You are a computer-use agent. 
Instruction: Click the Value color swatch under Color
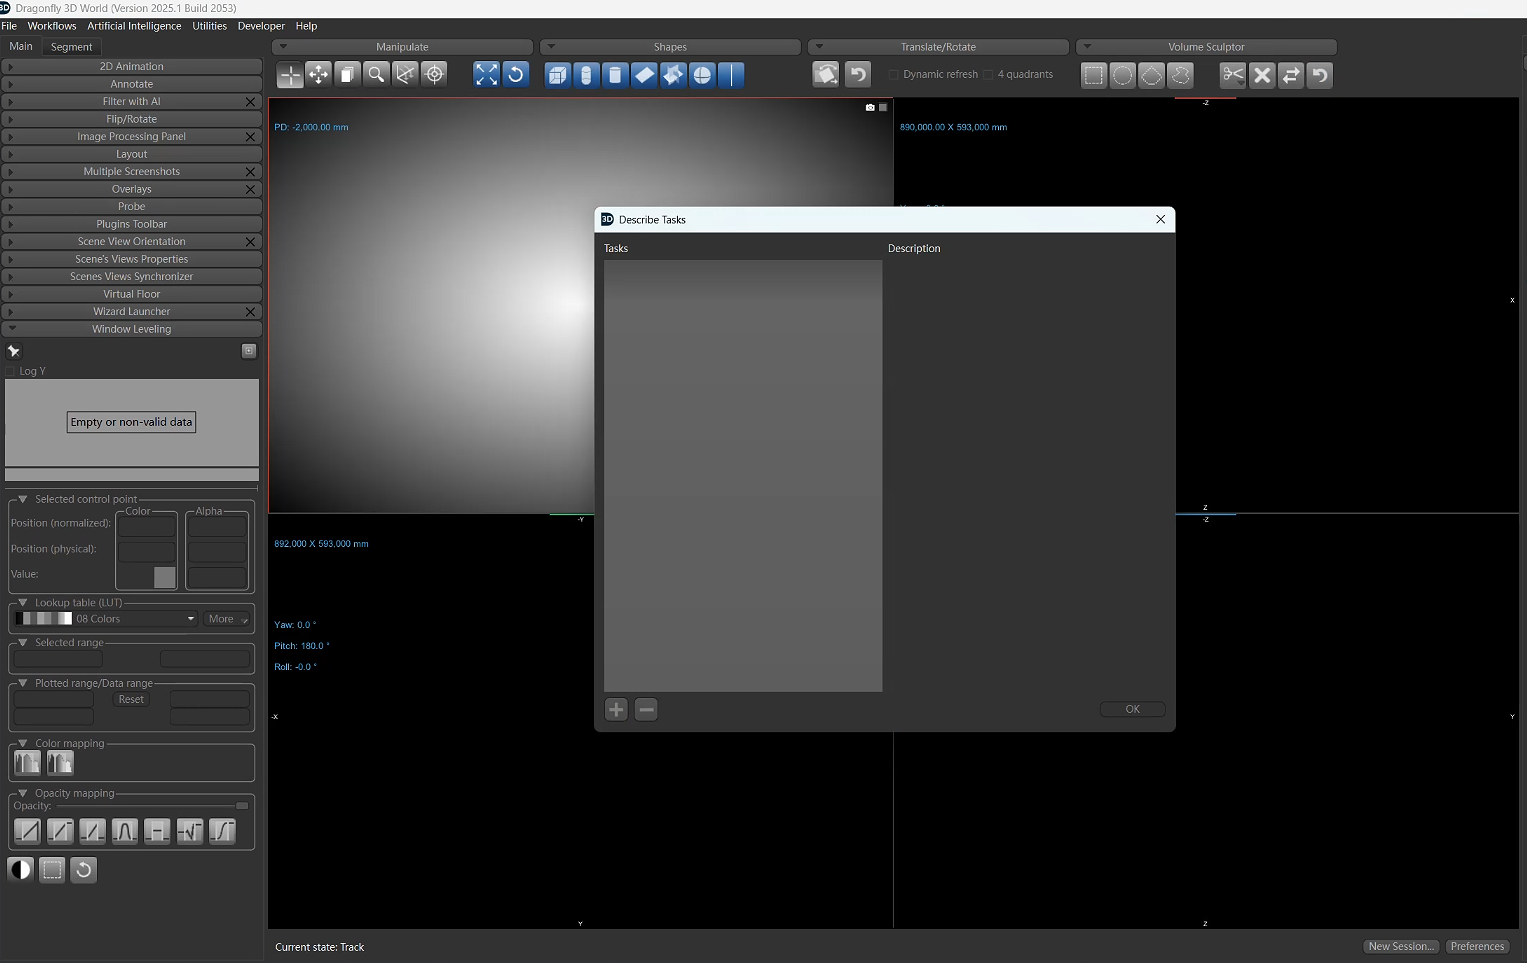[x=165, y=577]
